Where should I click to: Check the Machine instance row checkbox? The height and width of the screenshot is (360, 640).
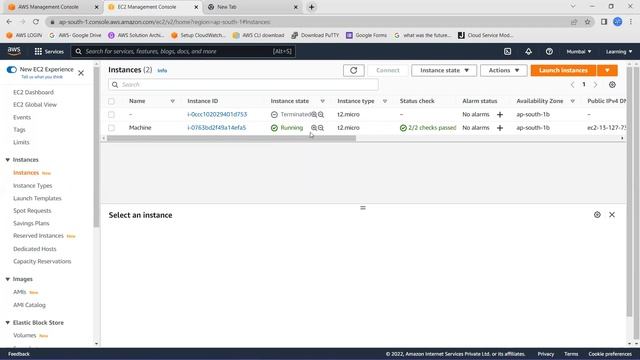(x=111, y=128)
